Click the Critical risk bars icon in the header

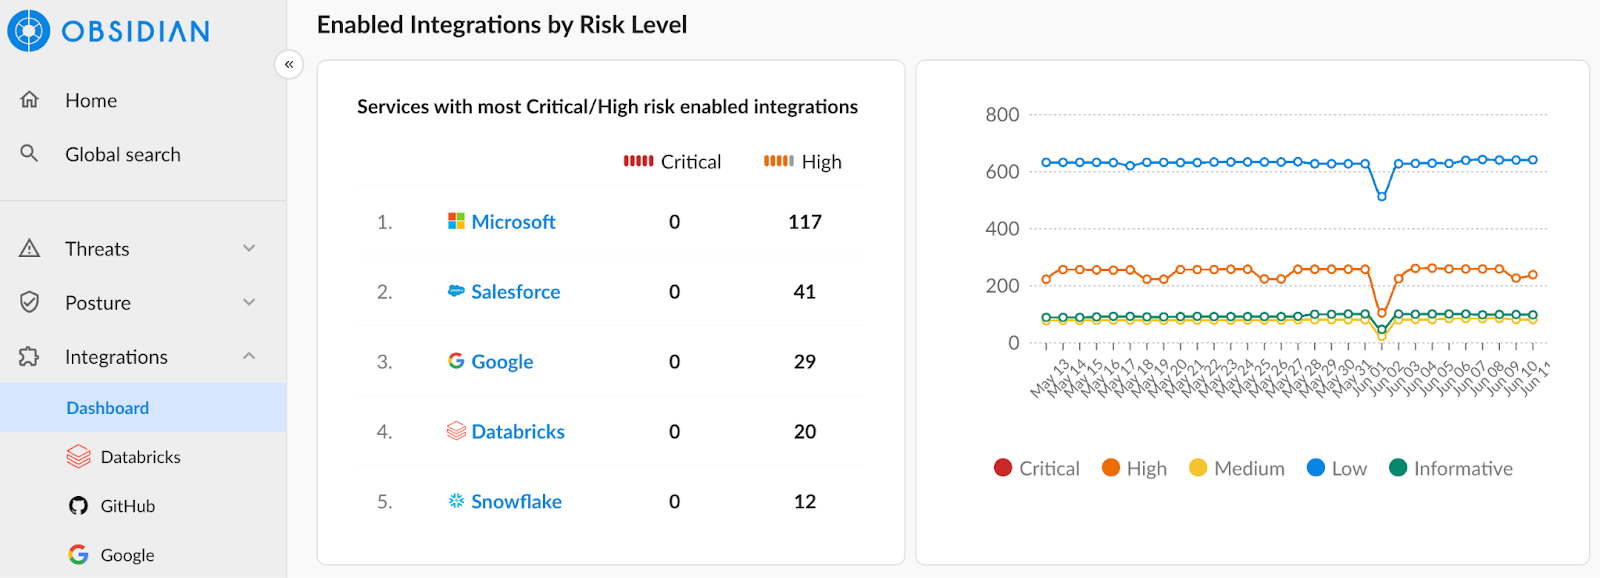(x=638, y=161)
